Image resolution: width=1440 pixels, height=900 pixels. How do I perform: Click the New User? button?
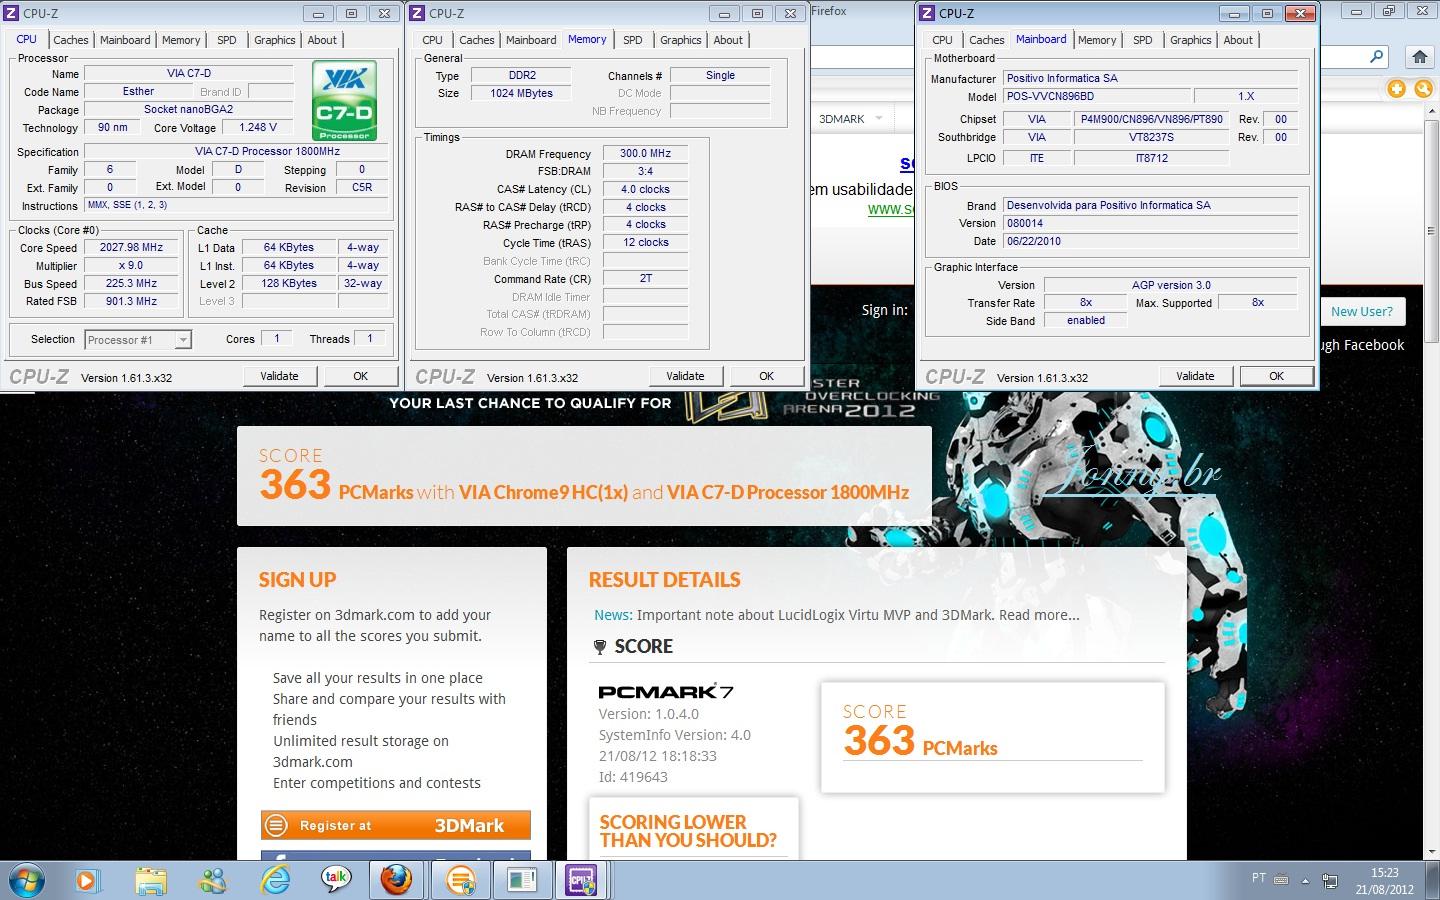click(x=1362, y=311)
